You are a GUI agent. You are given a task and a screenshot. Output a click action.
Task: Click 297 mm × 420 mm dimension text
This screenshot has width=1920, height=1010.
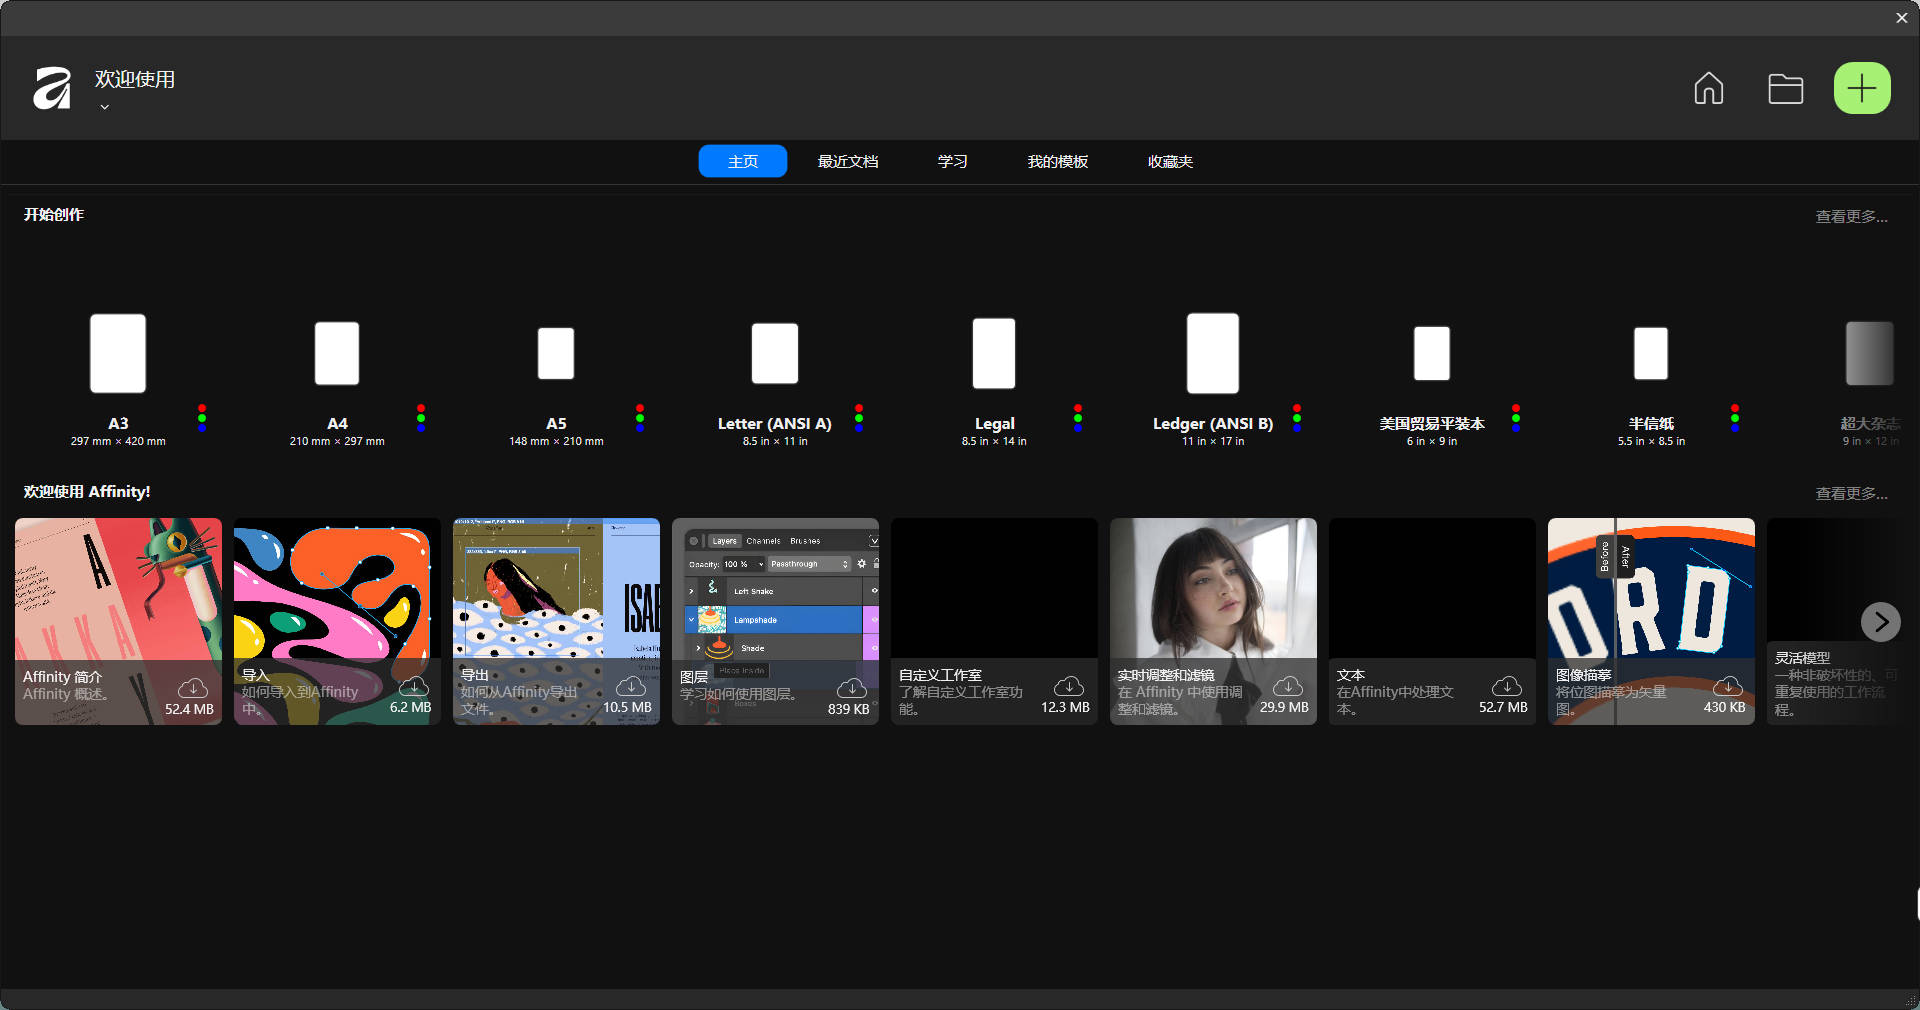tap(118, 441)
